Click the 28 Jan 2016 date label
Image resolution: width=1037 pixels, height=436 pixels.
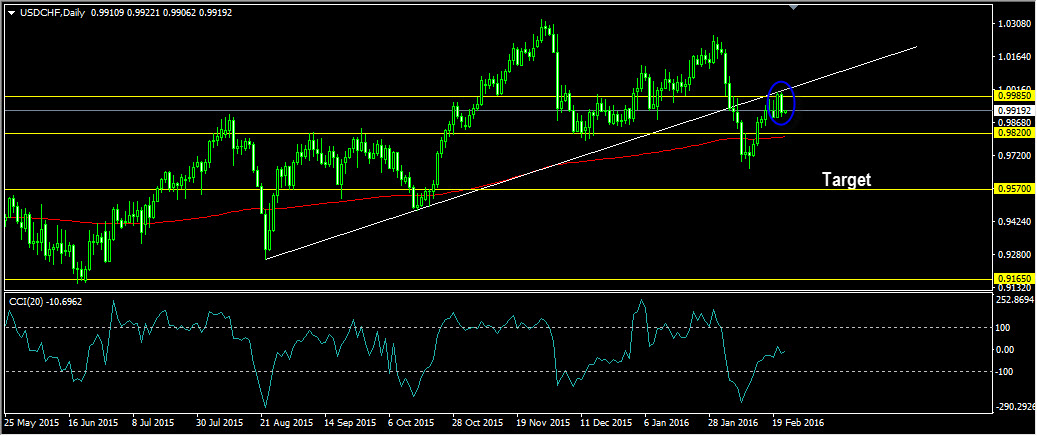(733, 422)
